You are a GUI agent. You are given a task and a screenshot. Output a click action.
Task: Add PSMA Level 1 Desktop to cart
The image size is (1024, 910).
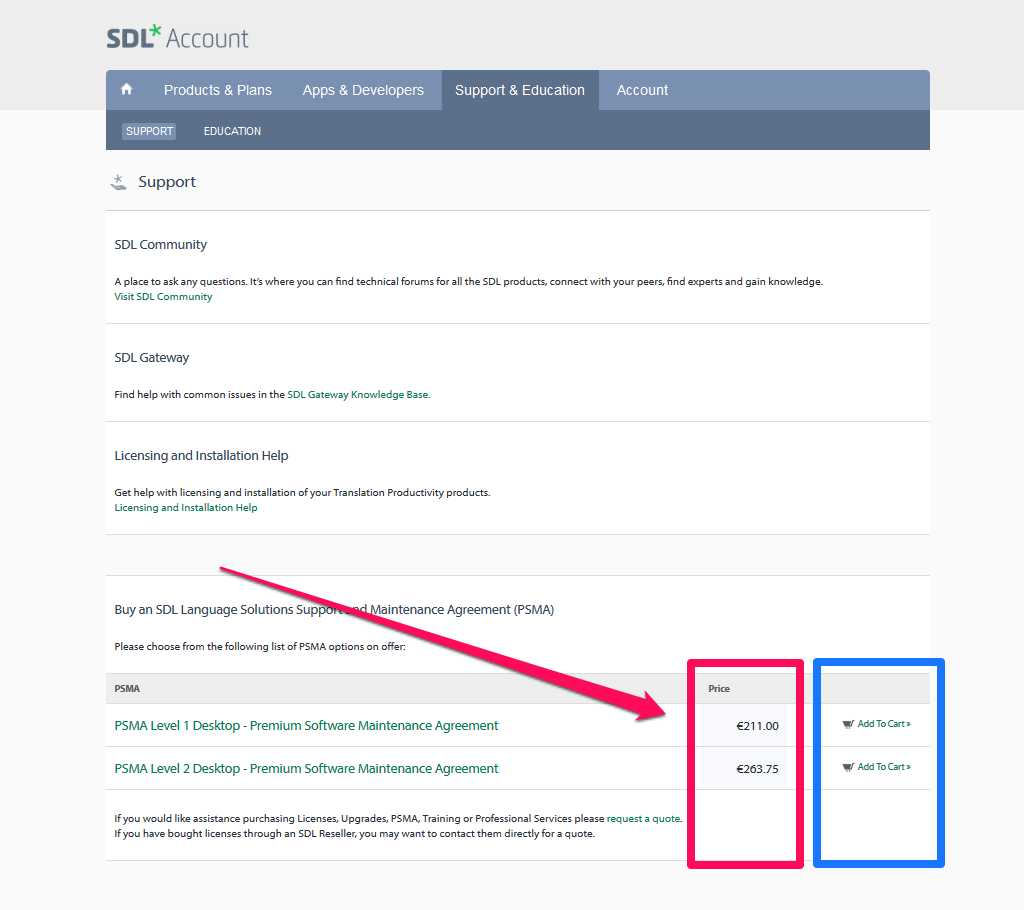pyautogui.click(x=884, y=724)
